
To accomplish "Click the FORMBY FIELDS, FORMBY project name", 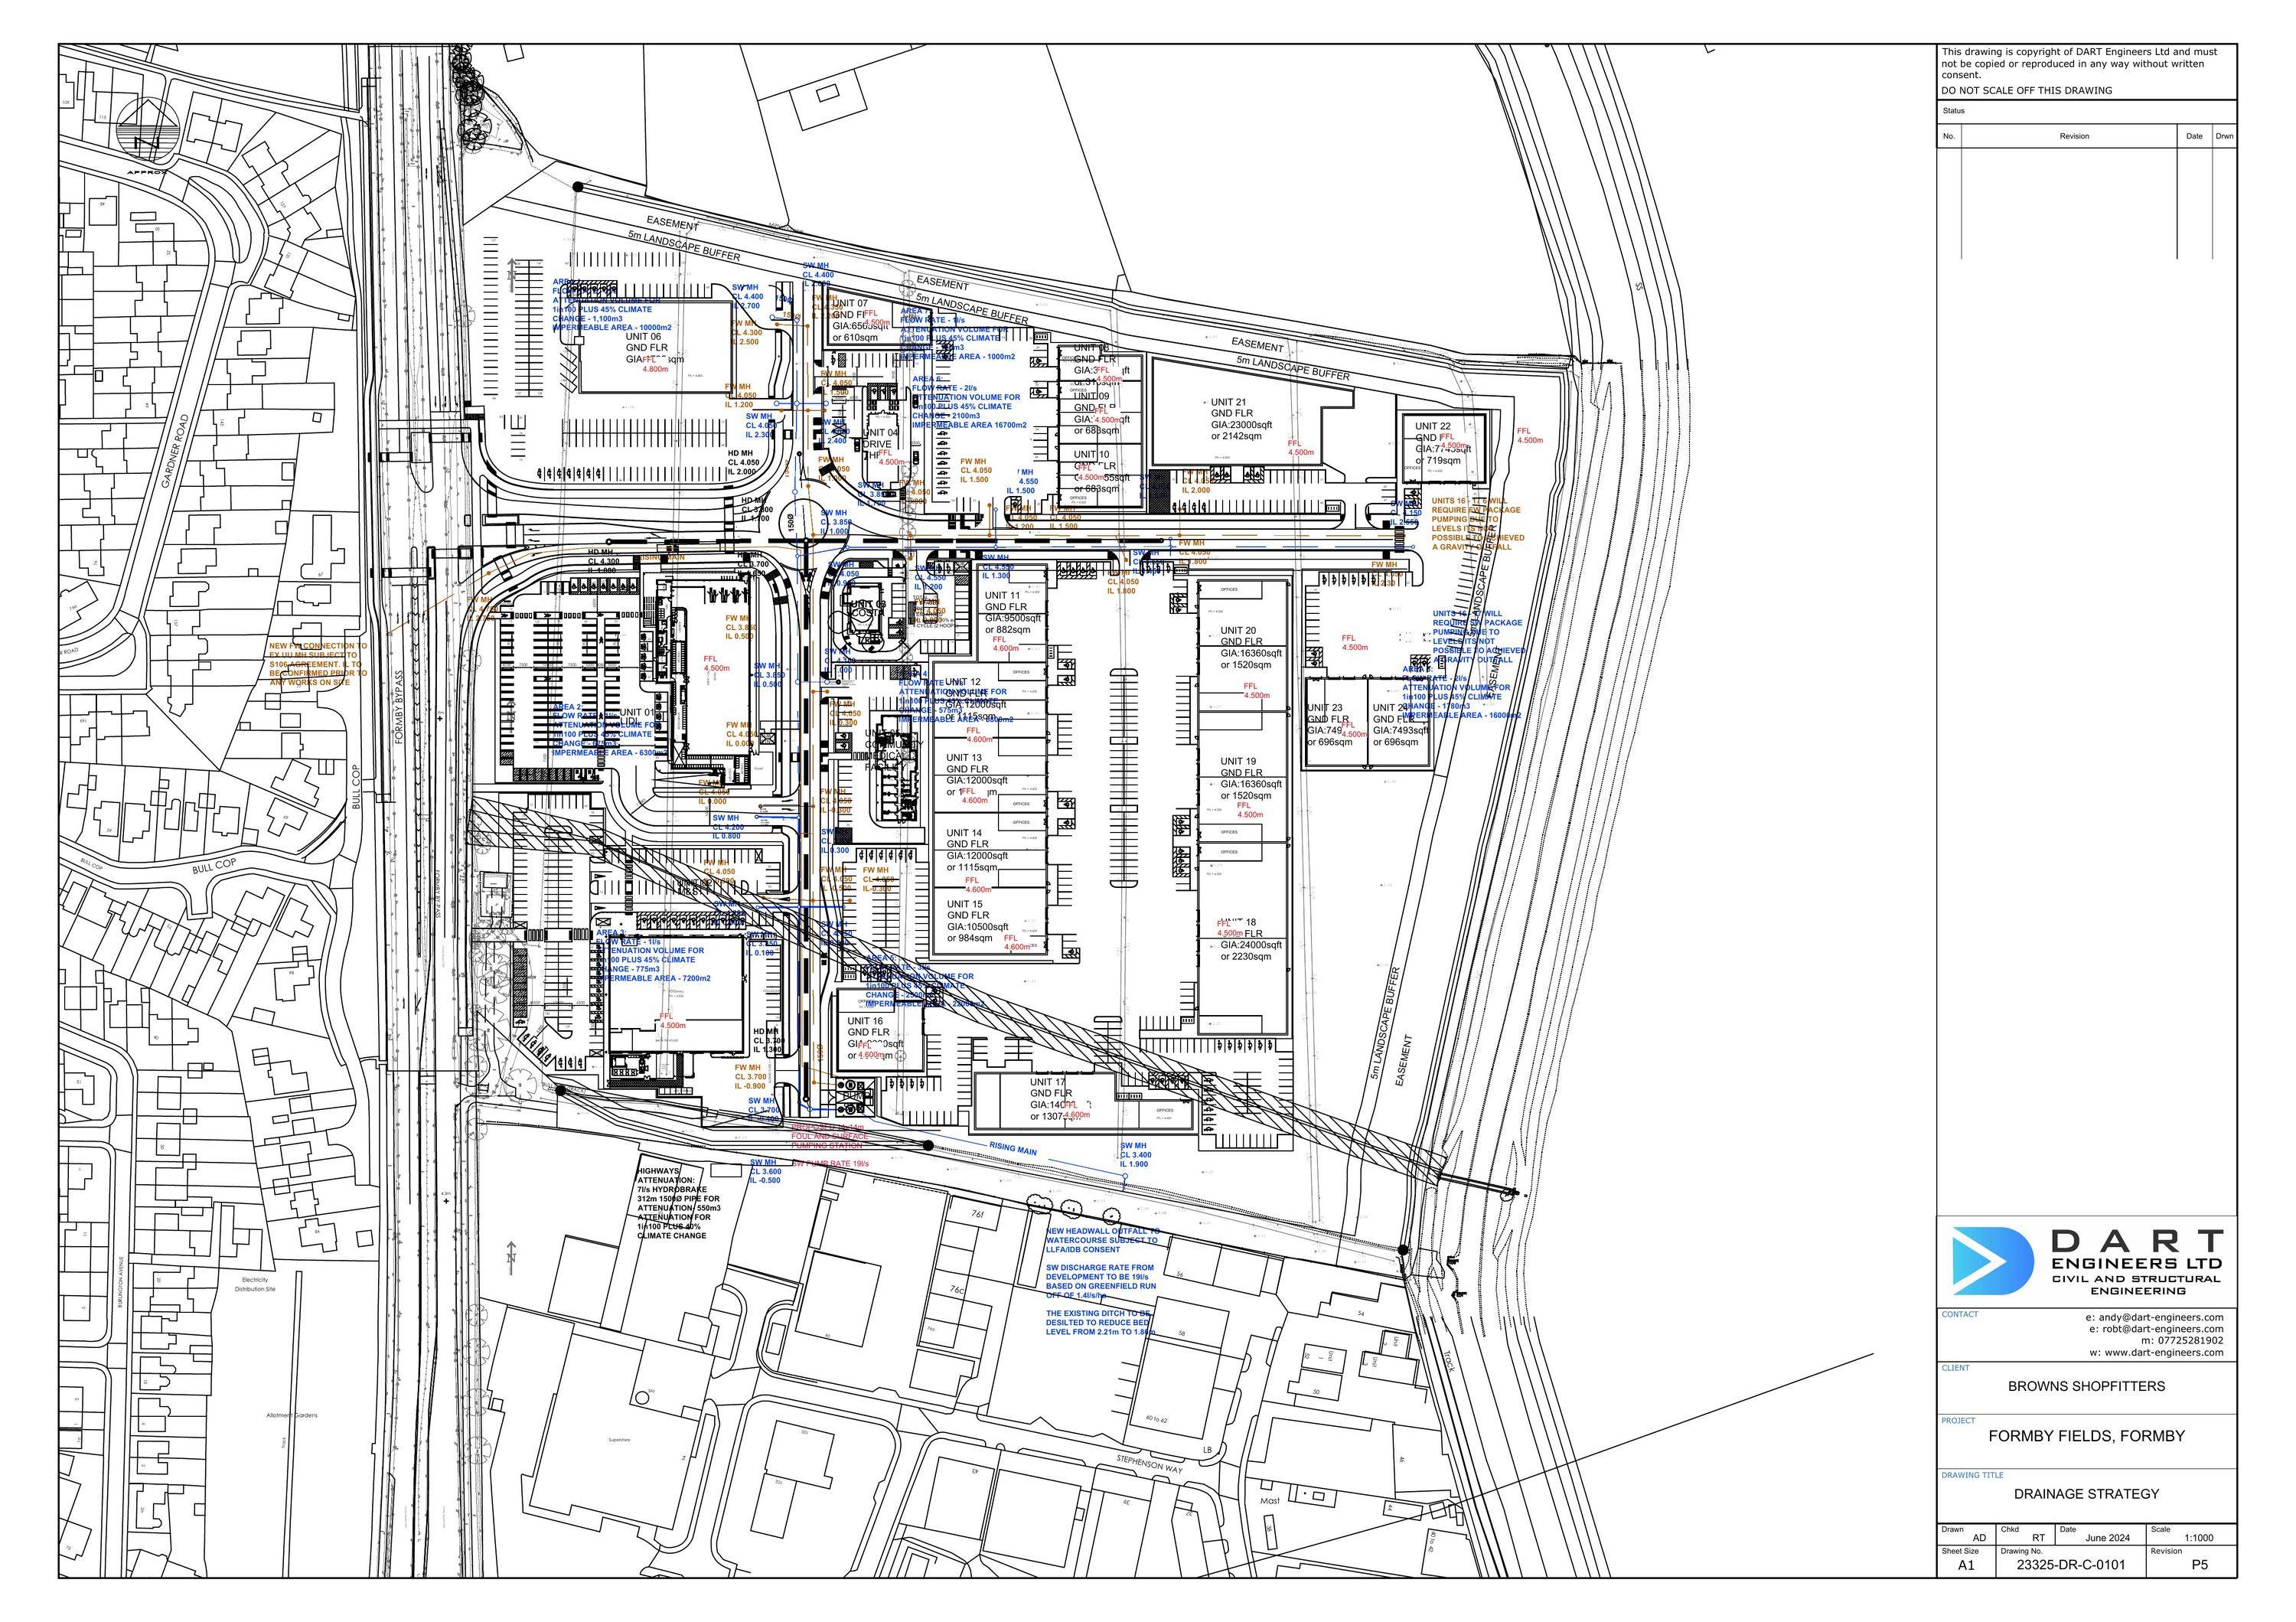I will point(2086,1436).
